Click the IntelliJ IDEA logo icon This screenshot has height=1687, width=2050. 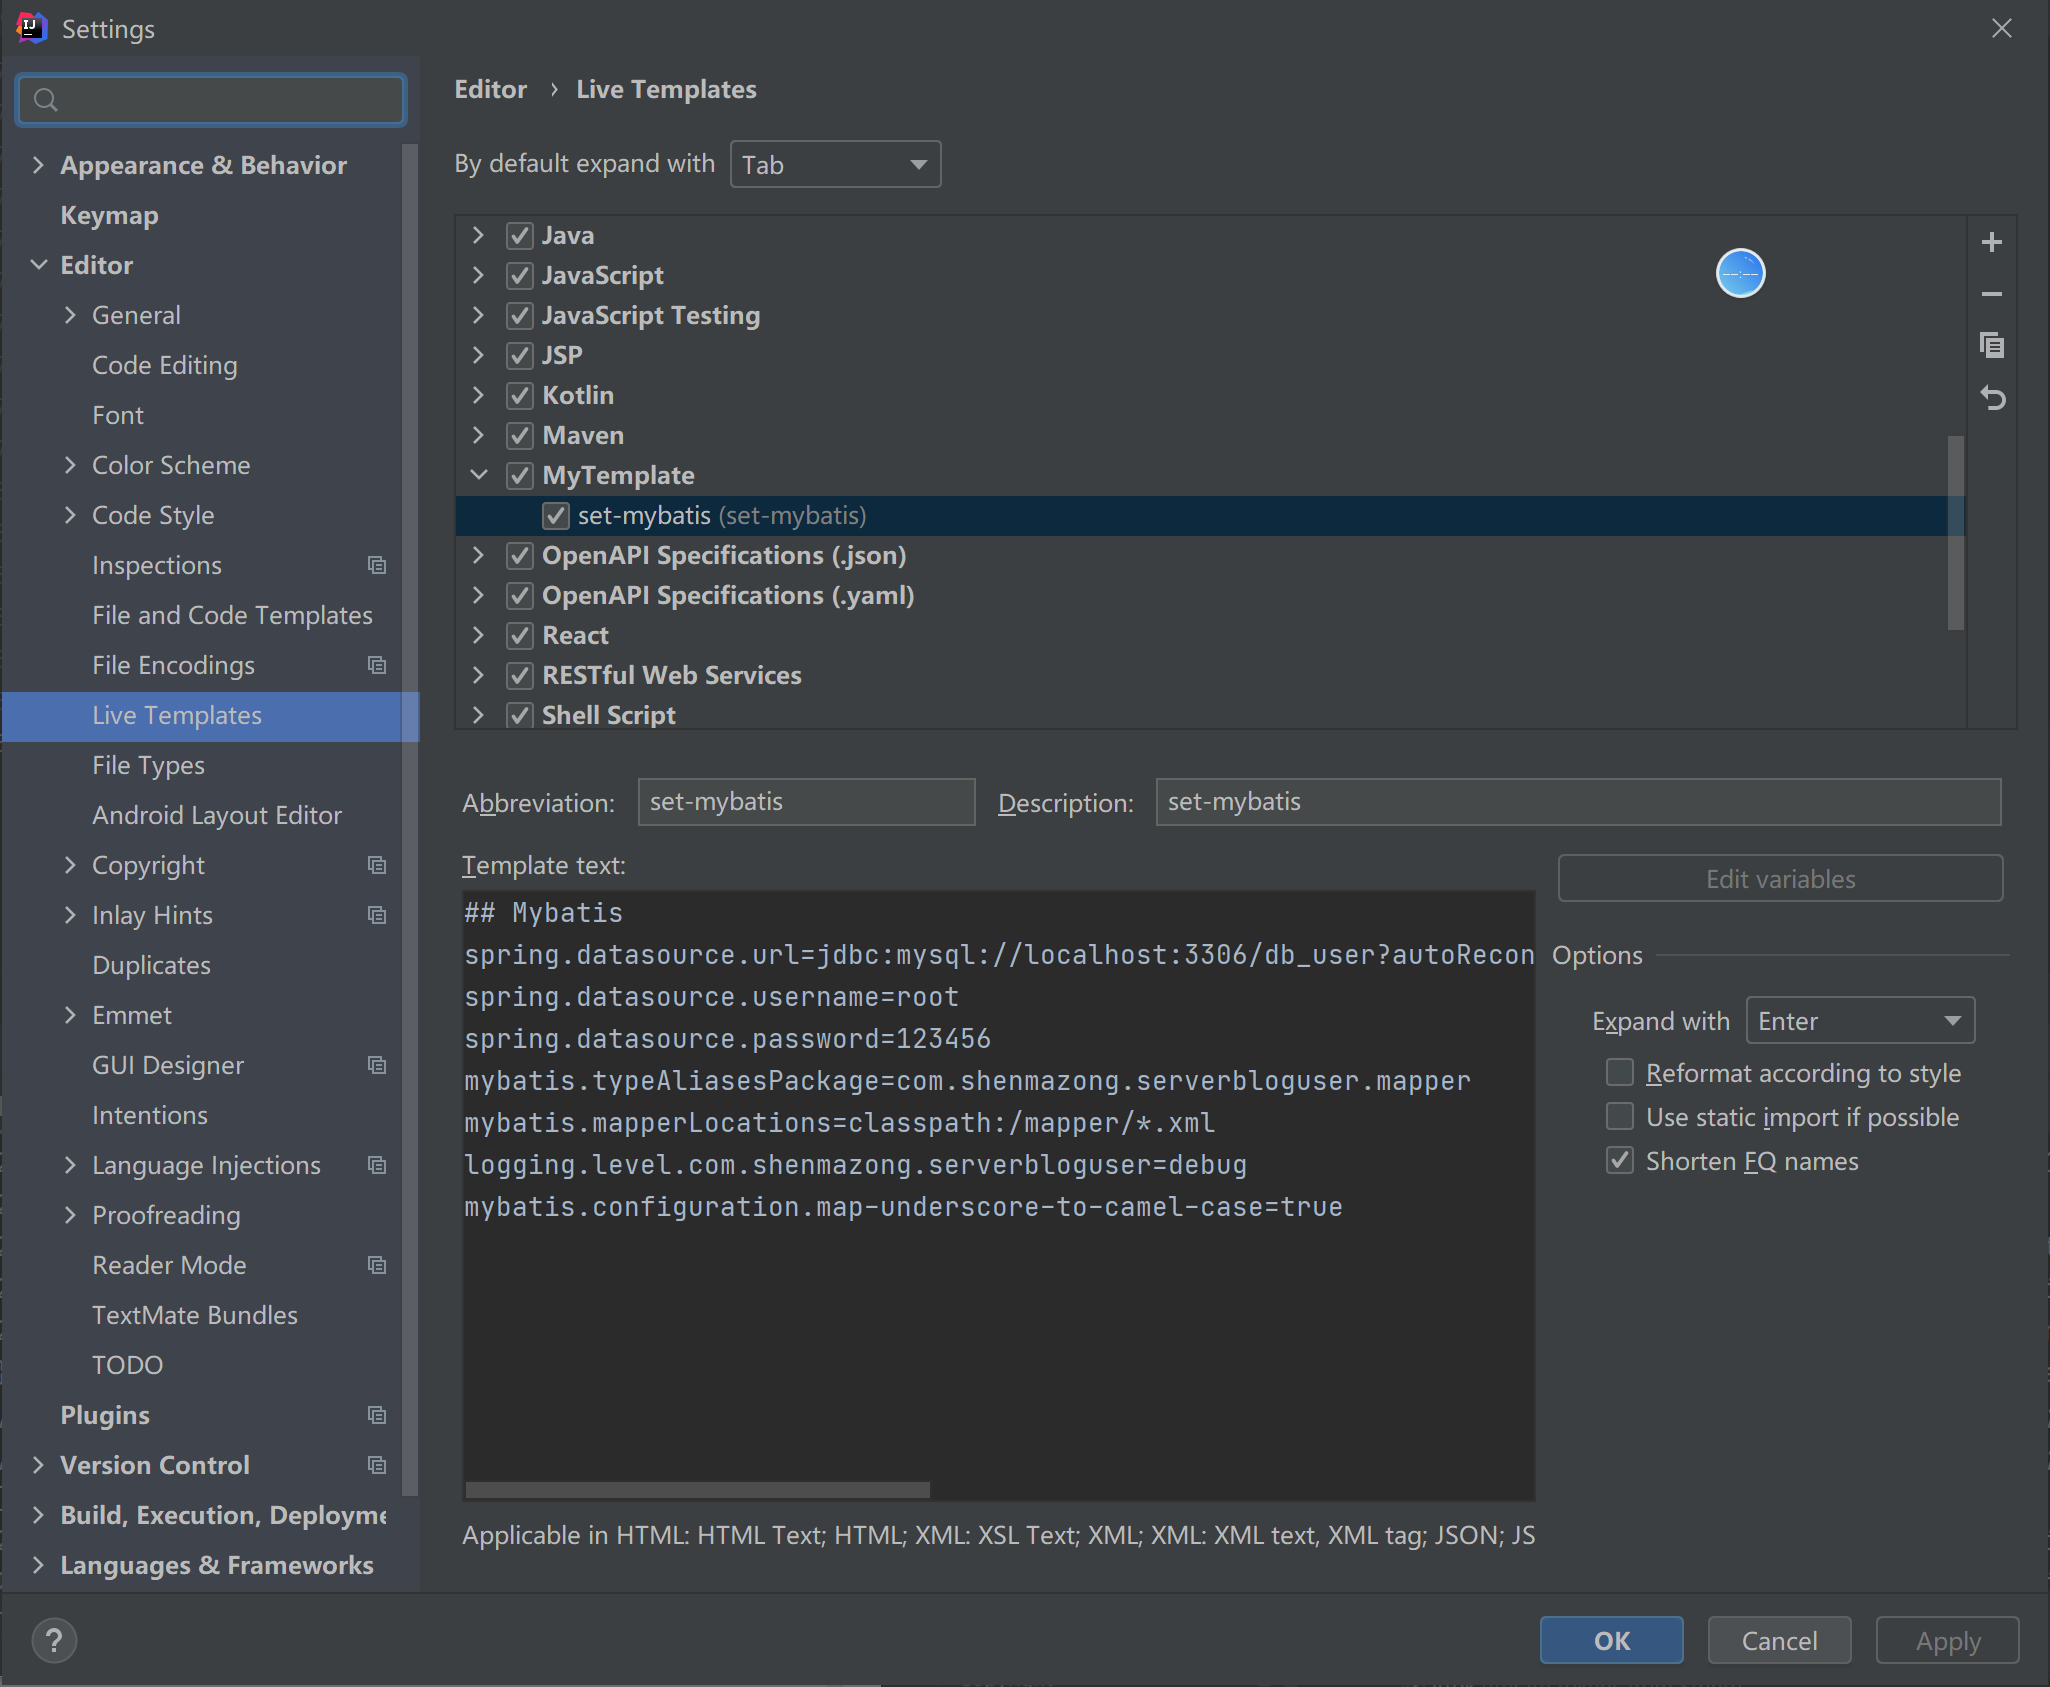[x=31, y=28]
